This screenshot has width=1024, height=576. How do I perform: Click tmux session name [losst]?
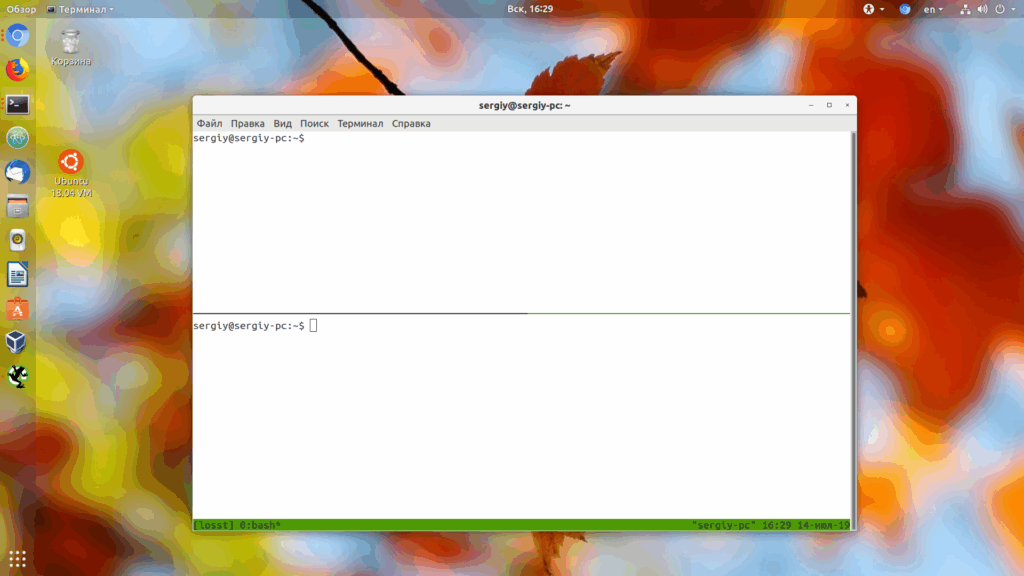click(213, 525)
